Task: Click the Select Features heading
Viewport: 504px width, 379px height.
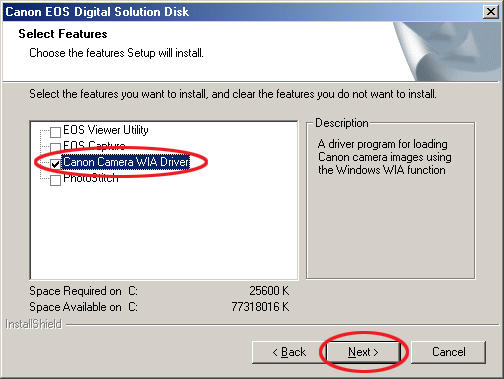Action: pyautogui.click(x=63, y=34)
